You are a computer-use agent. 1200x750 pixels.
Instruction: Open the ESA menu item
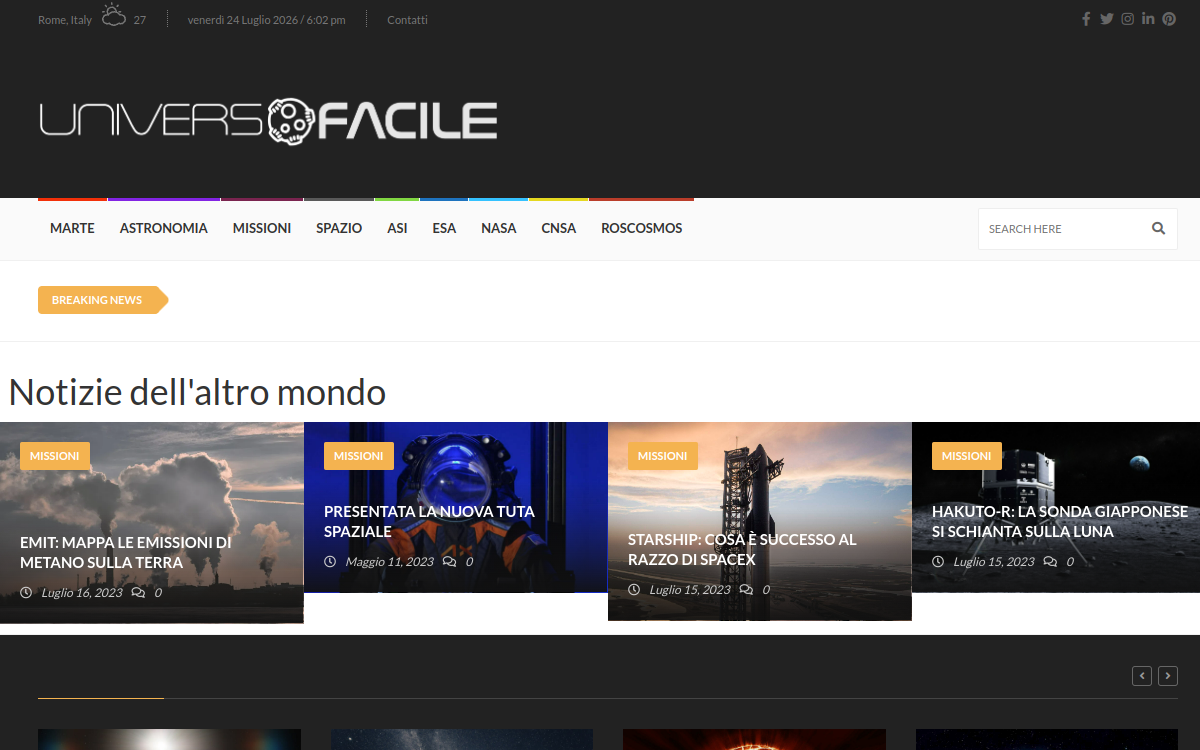444,228
